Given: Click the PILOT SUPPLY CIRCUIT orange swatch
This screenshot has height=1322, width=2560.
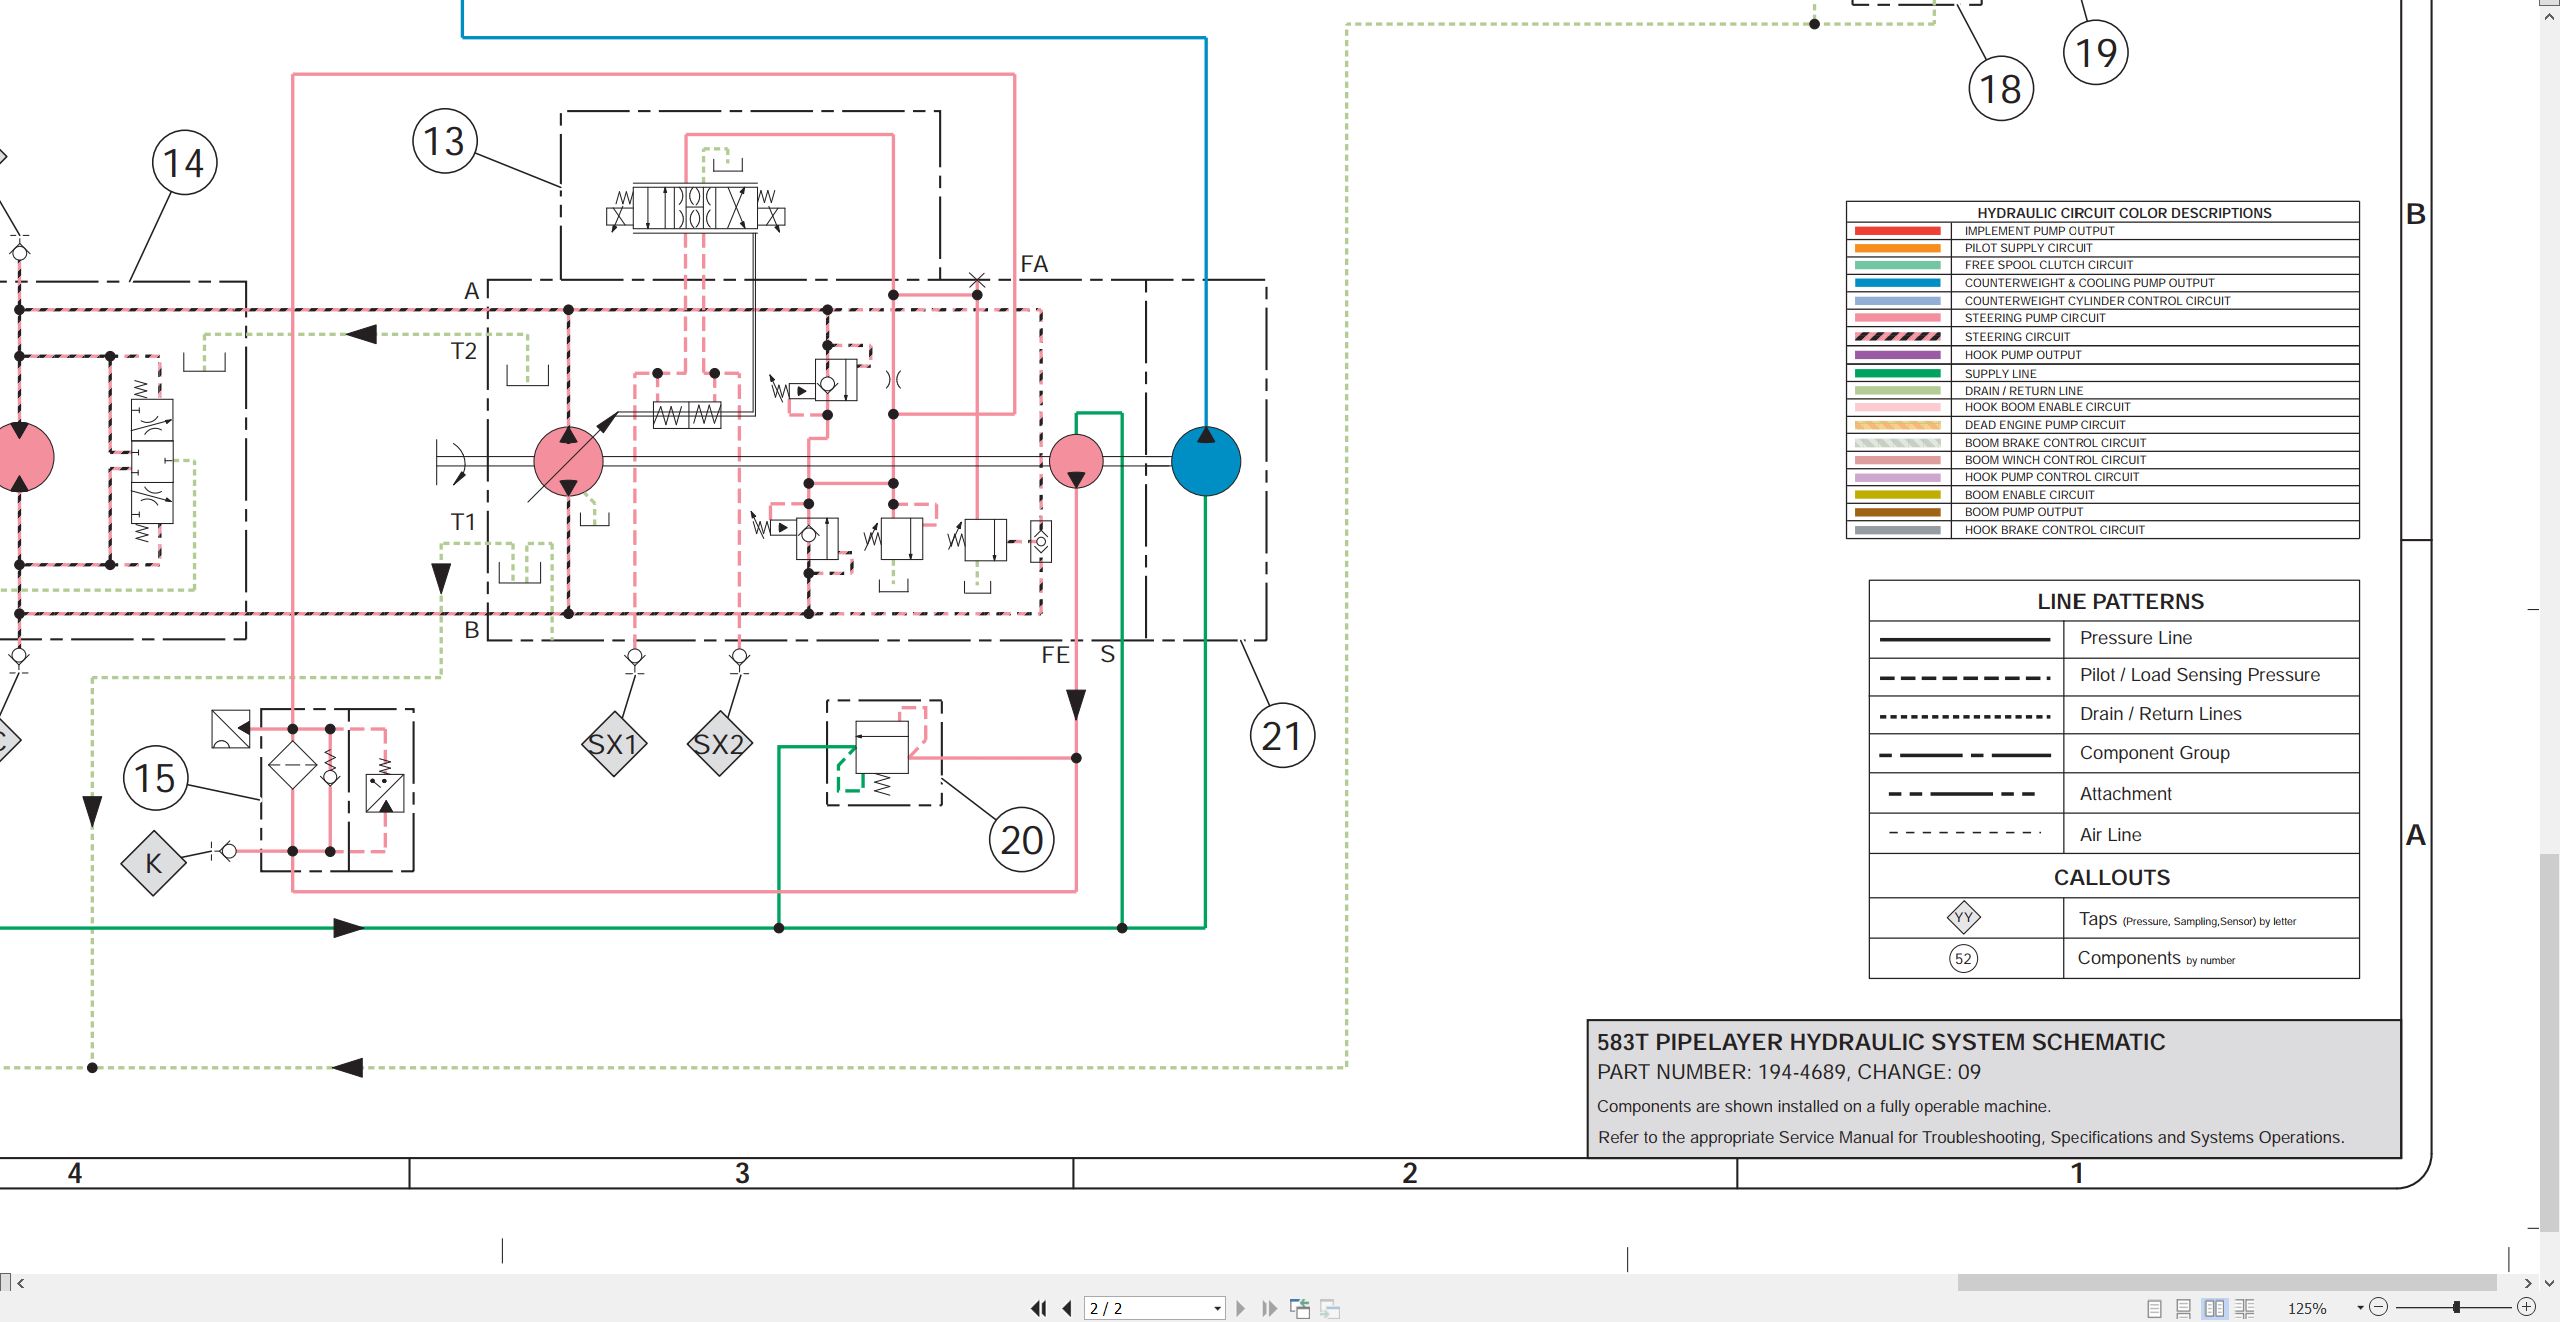Looking at the screenshot, I should (1897, 248).
